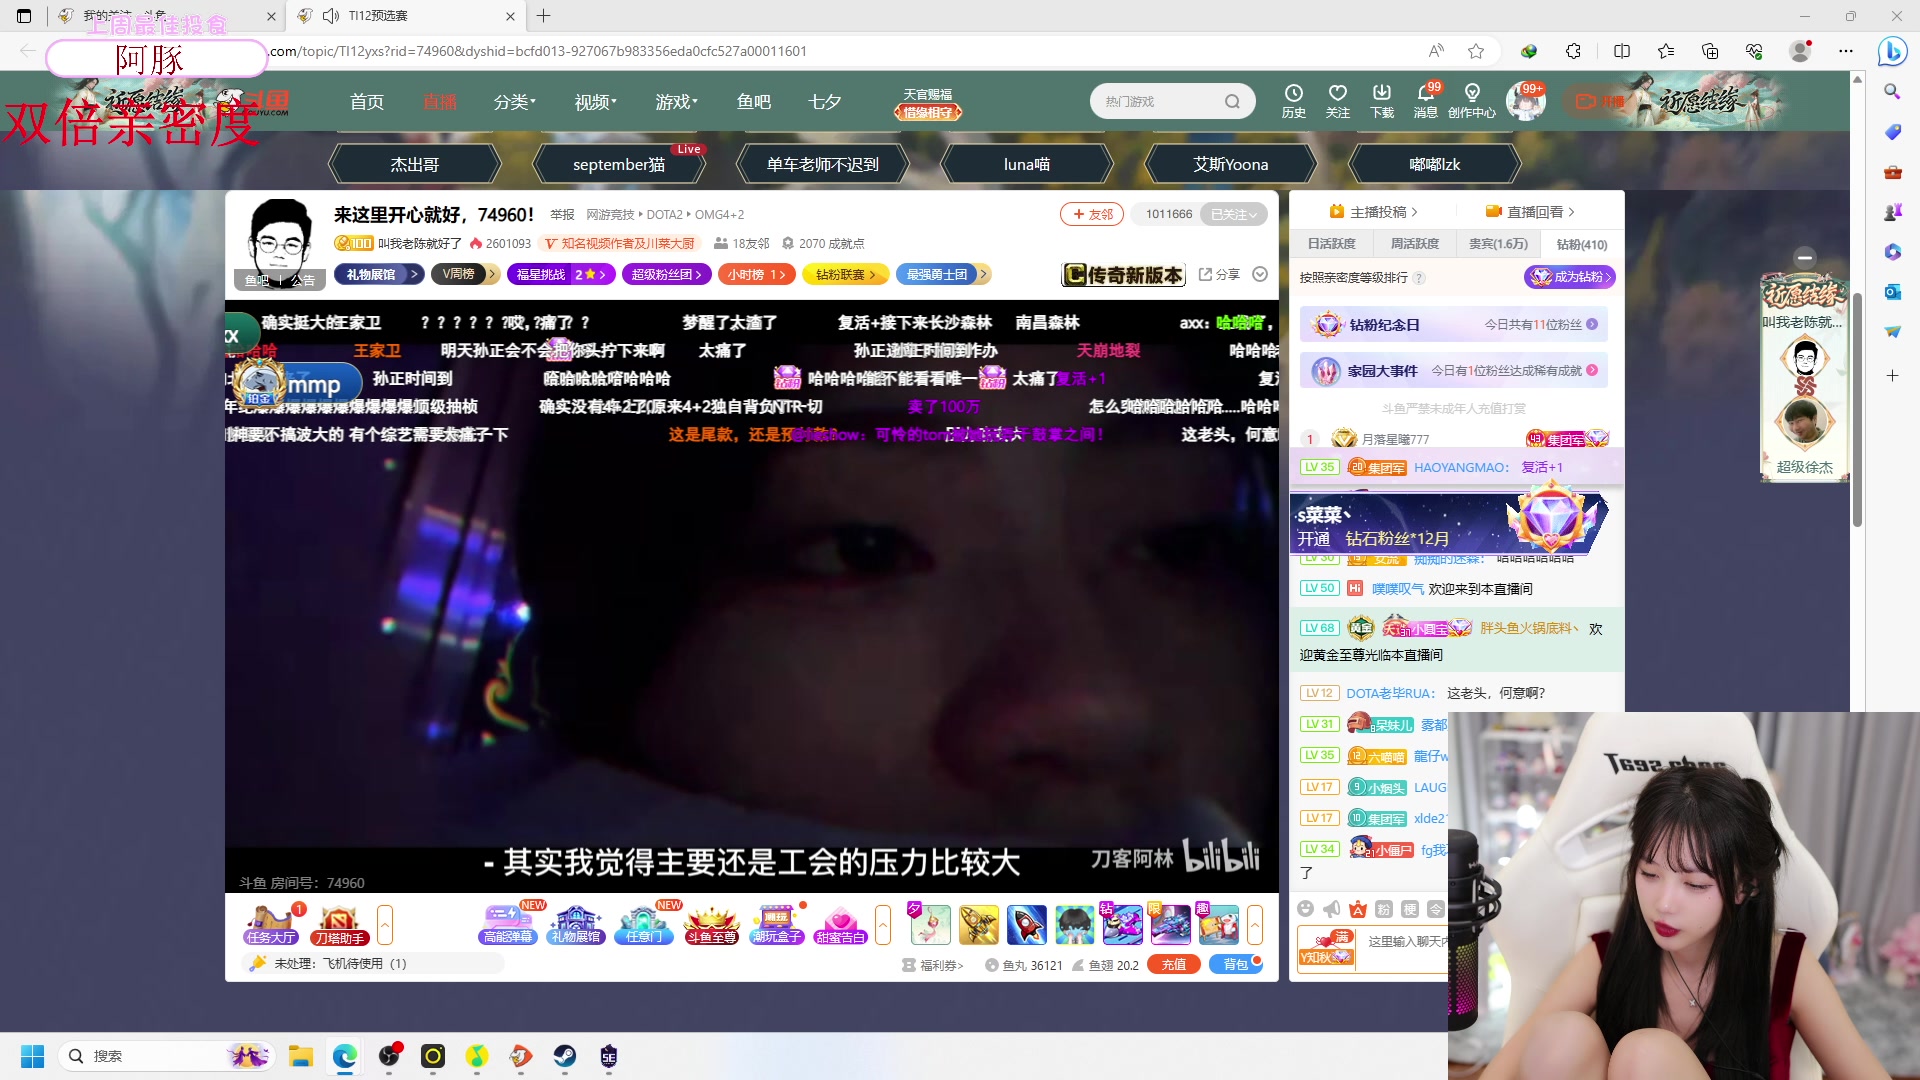This screenshot has height=1080, width=1920.
Task: Open the 消息 messages bell icon
Action: coord(1425,100)
